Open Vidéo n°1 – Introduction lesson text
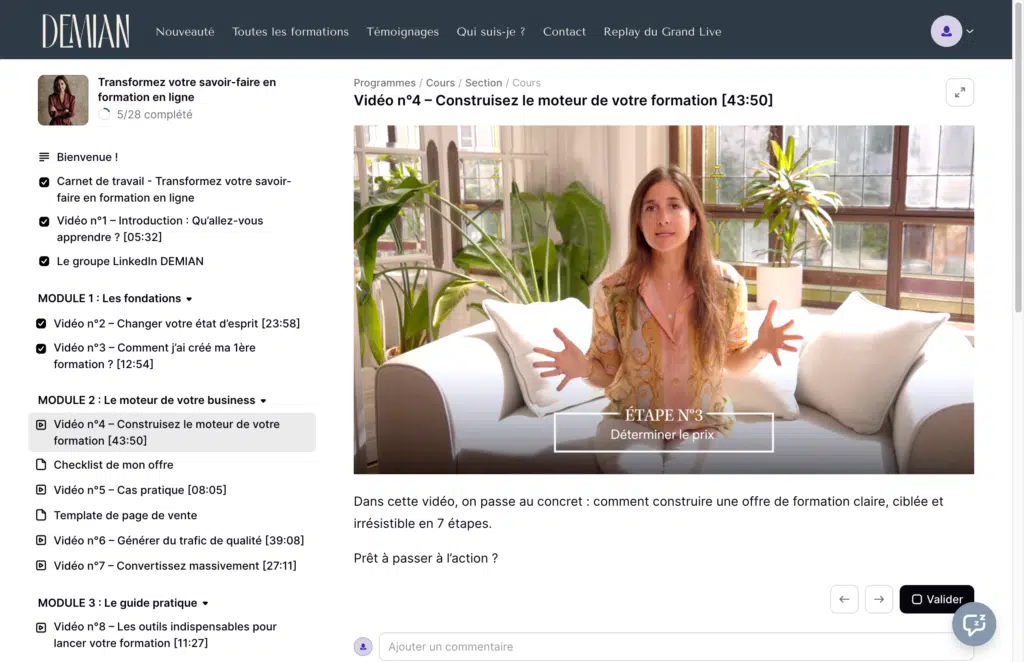 click(x=160, y=229)
